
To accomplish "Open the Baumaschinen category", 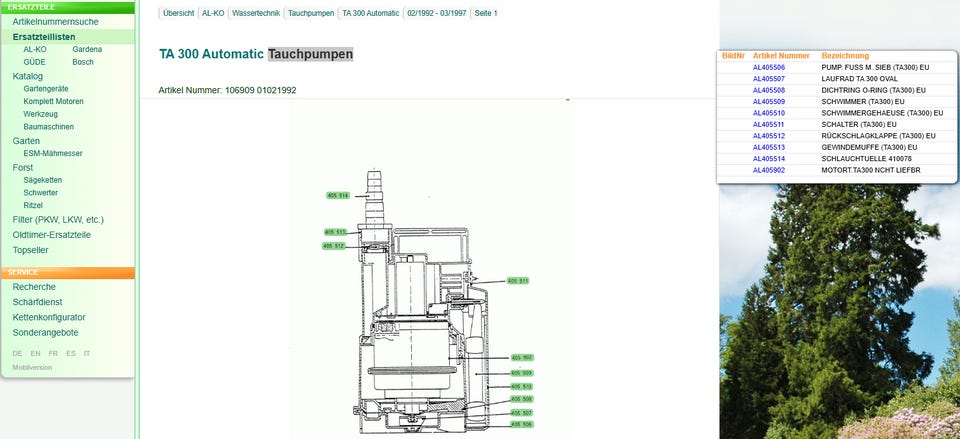I will [x=48, y=127].
